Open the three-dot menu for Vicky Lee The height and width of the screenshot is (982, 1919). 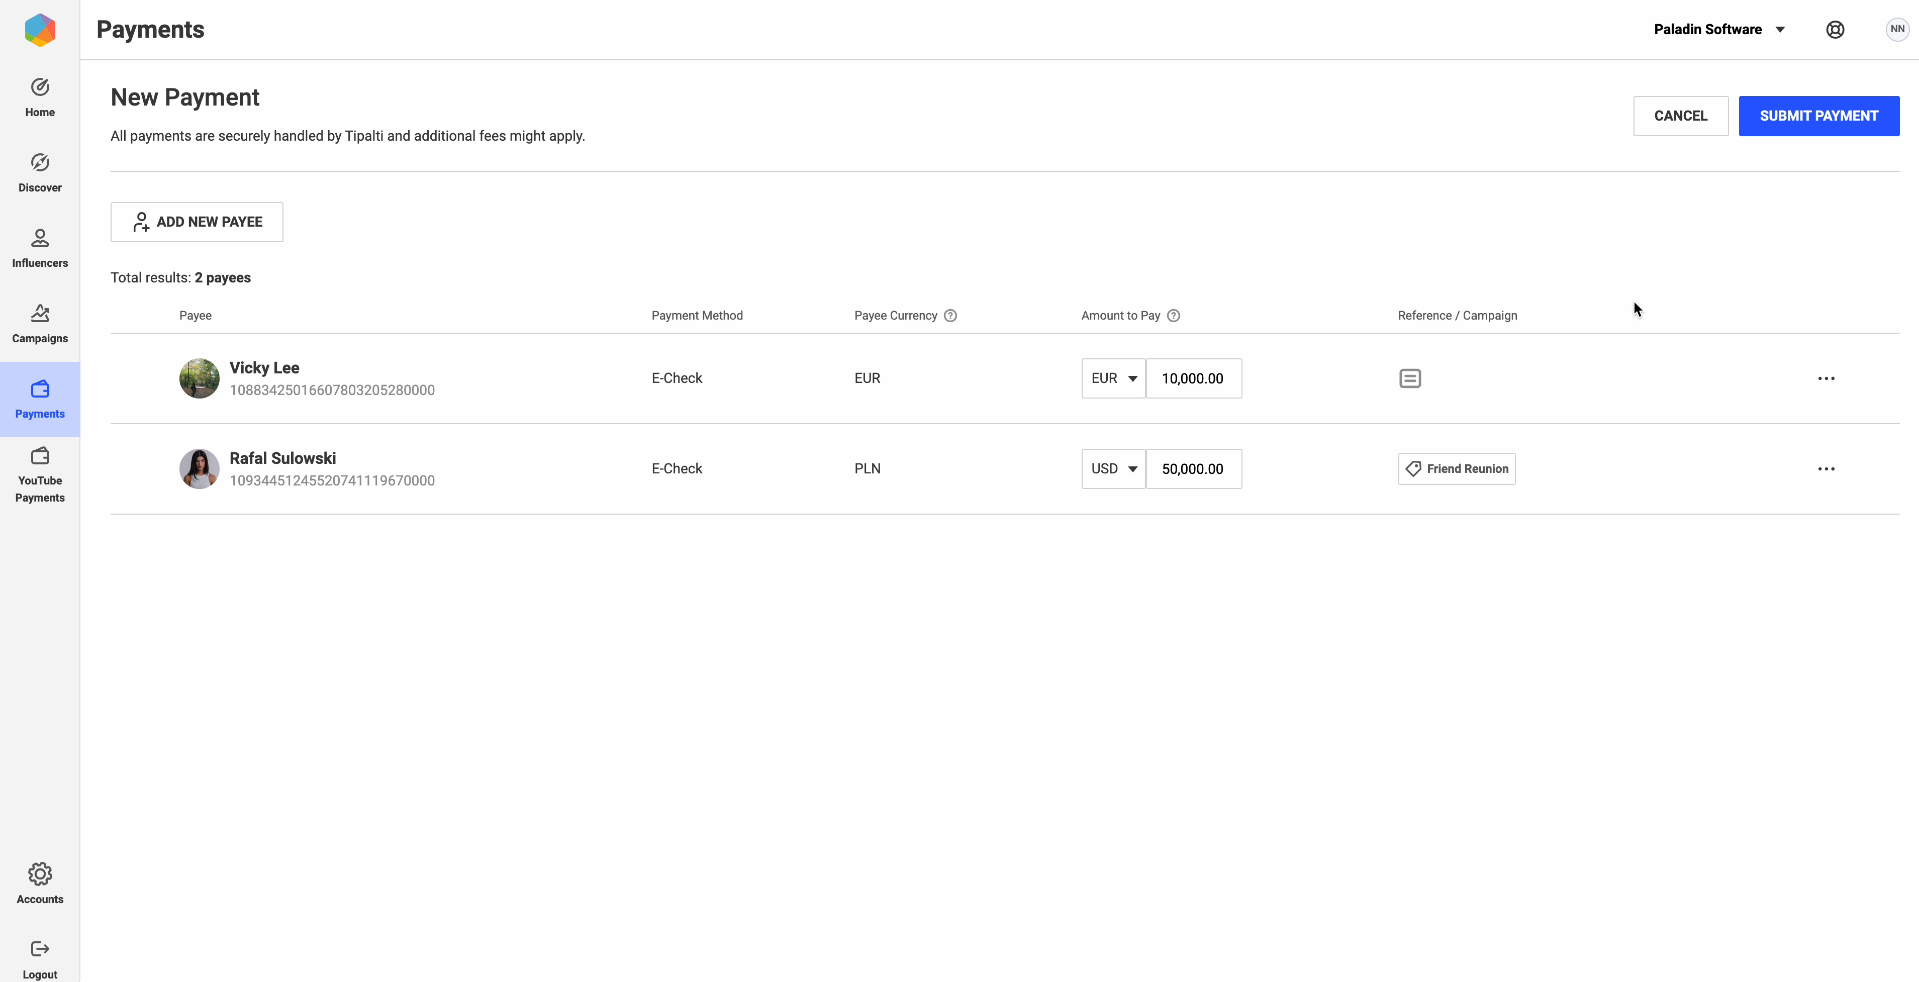[x=1826, y=378]
